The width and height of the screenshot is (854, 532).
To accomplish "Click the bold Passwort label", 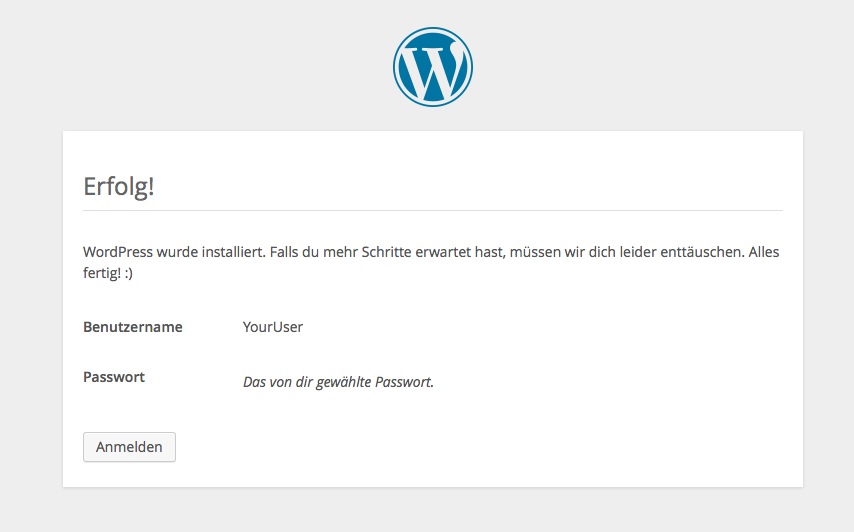I will coord(114,377).
